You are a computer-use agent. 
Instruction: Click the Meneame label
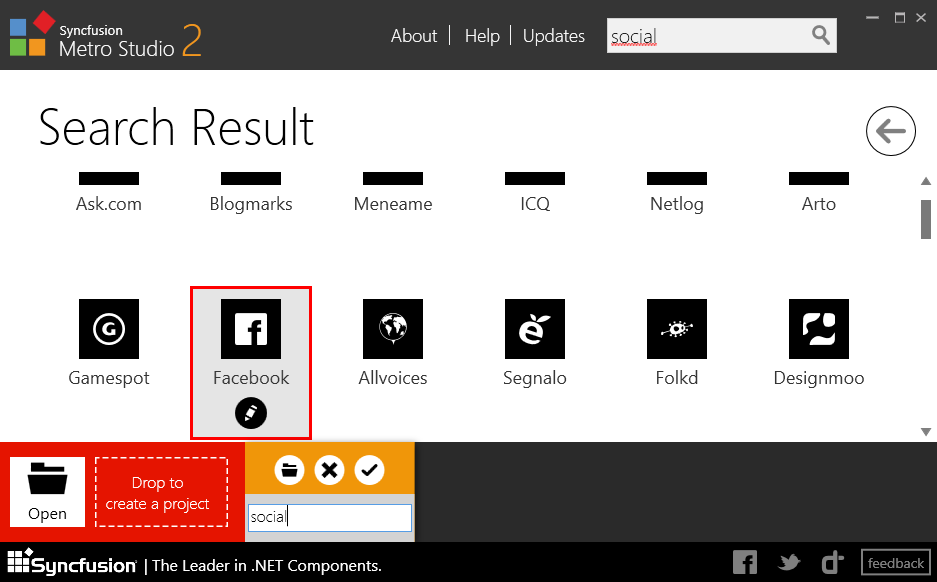point(393,204)
